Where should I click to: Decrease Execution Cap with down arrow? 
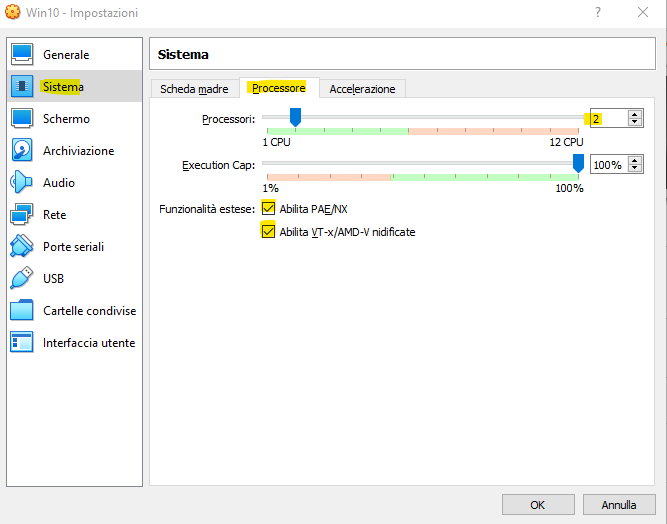pyautogui.click(x=635, y=168)
